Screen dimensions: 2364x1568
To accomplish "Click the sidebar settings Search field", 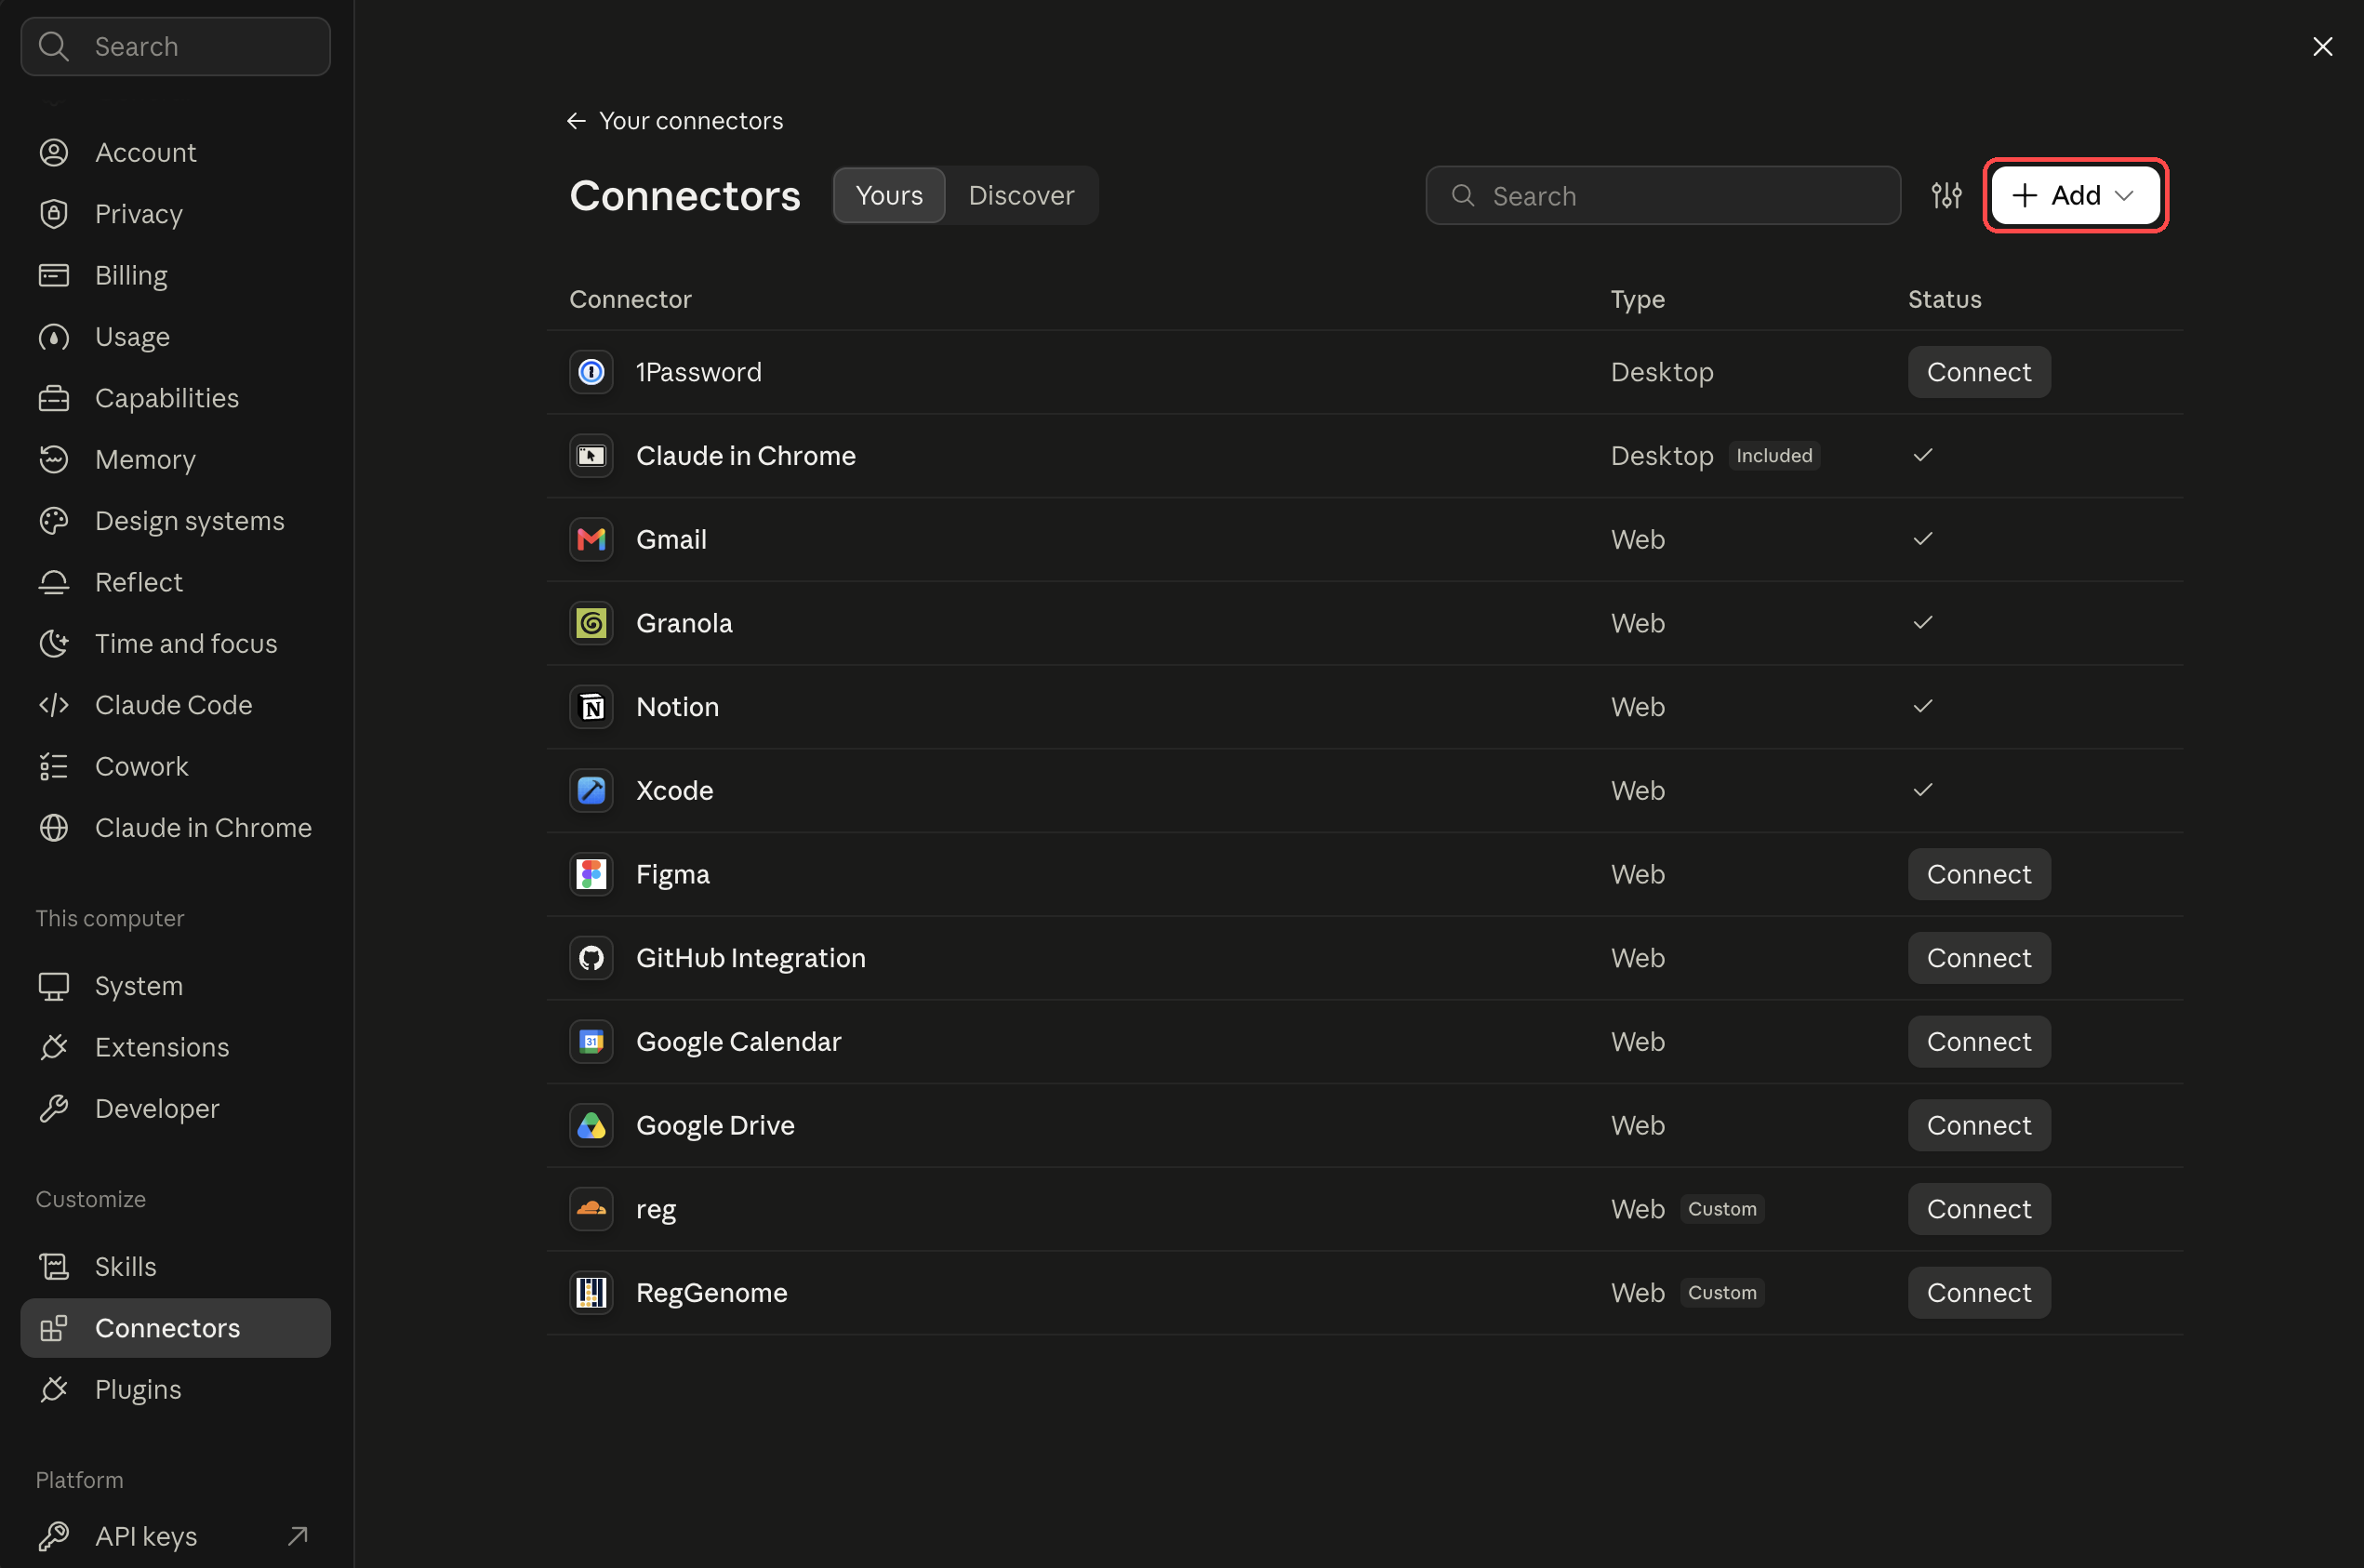I will (x=175, y=46).
